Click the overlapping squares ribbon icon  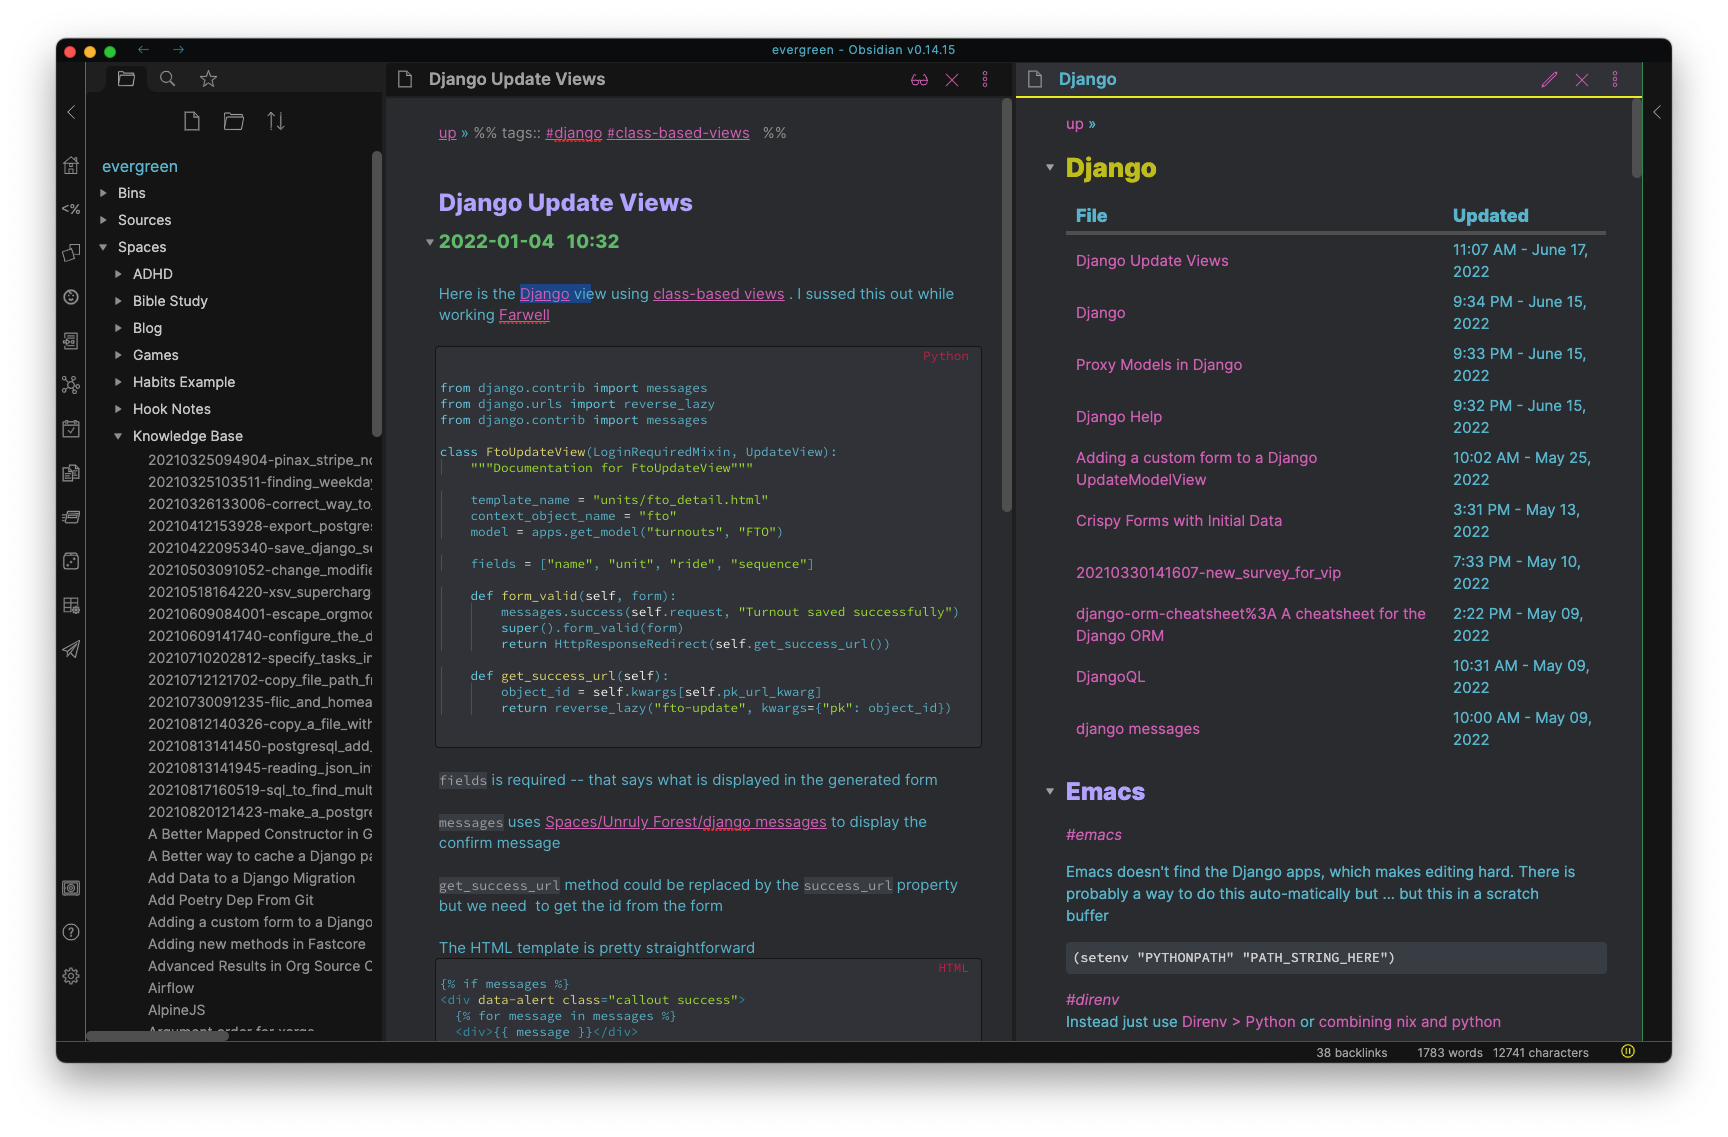[71, 253]
